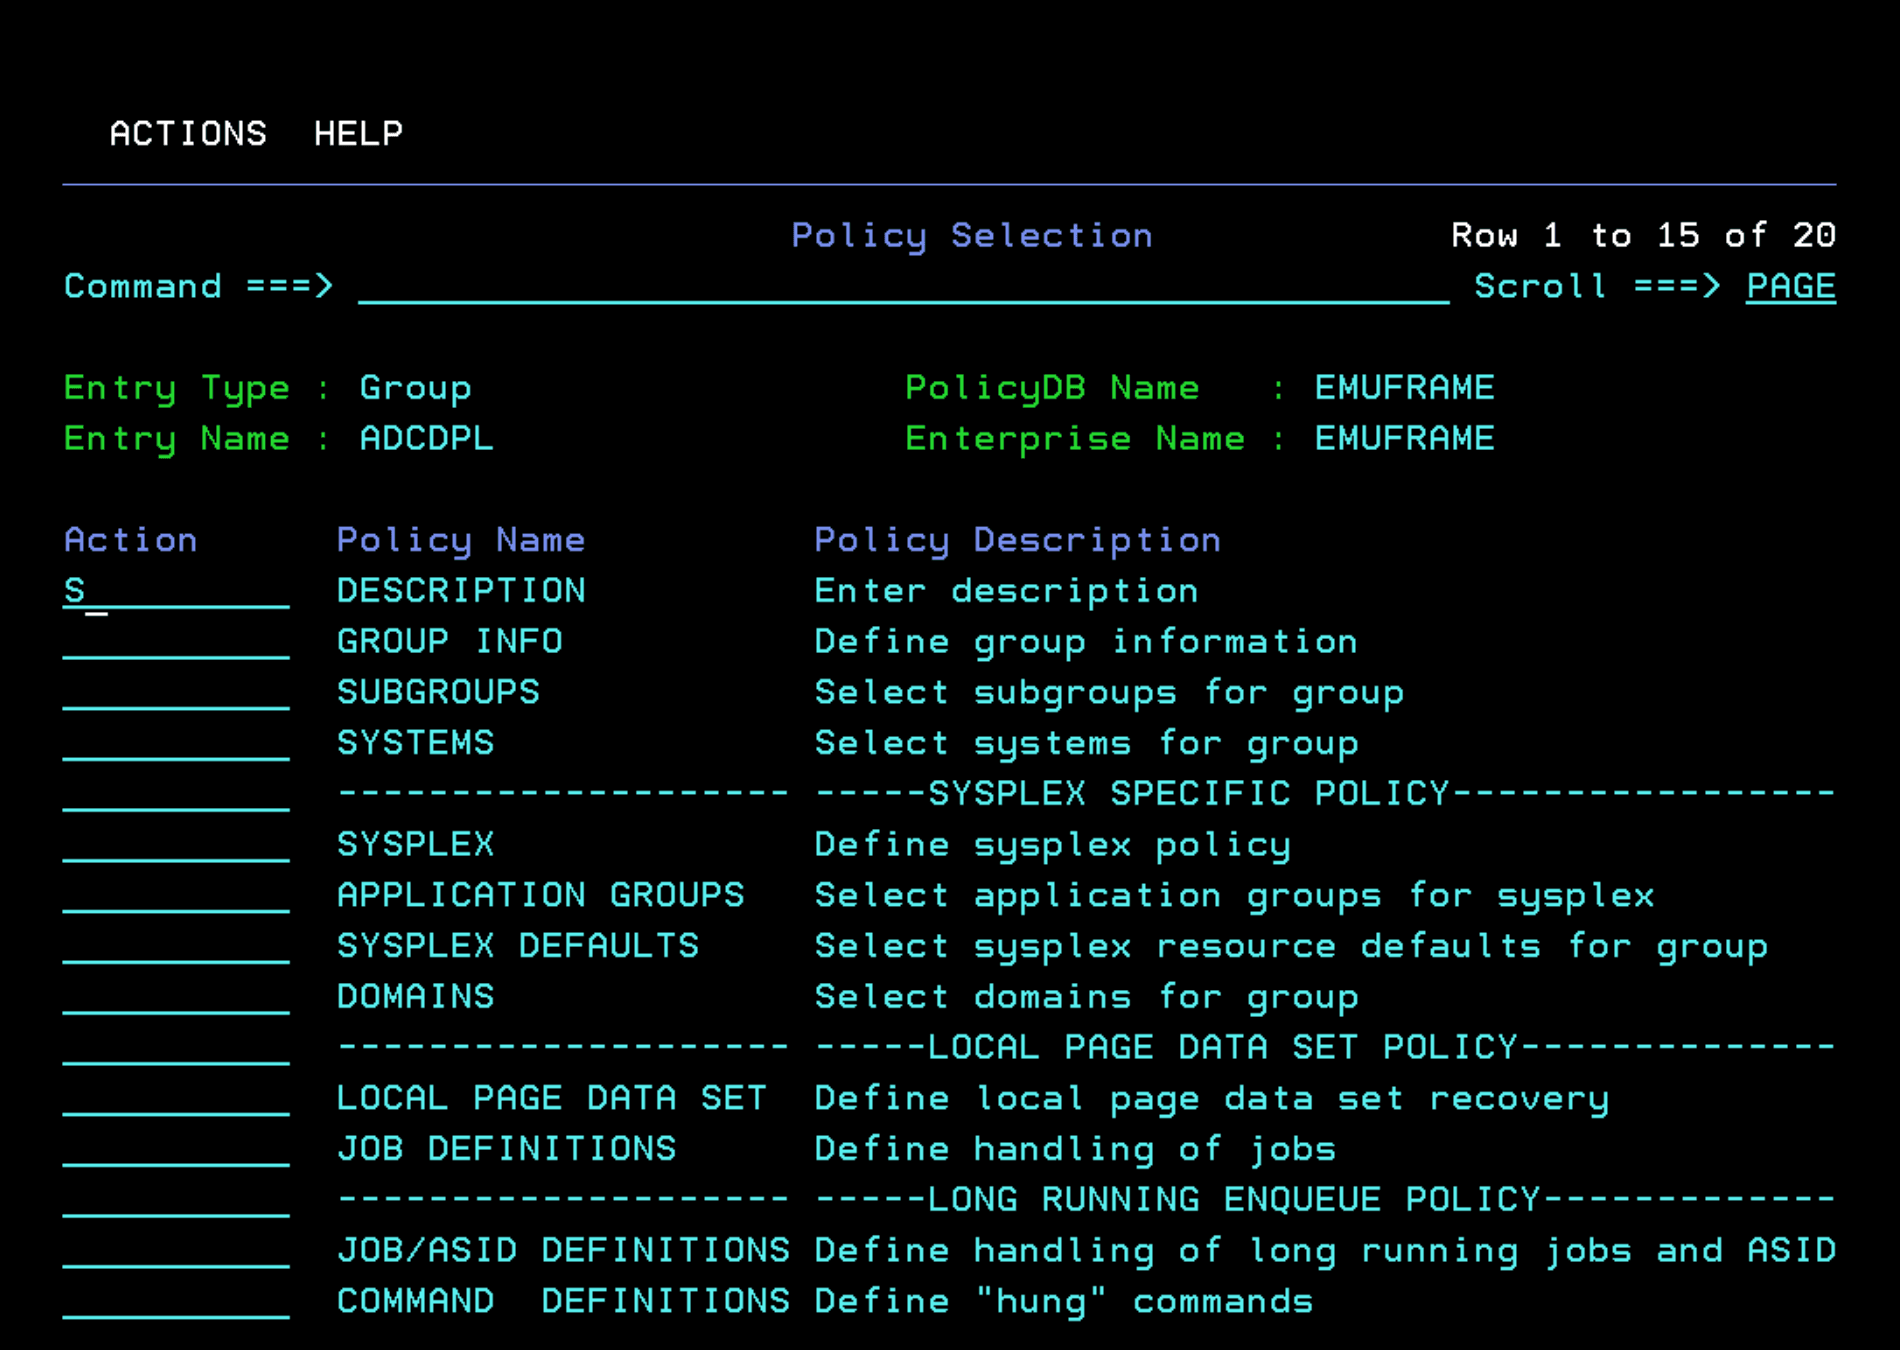
Task: Click the Command input field
Action: click(902, 287)
